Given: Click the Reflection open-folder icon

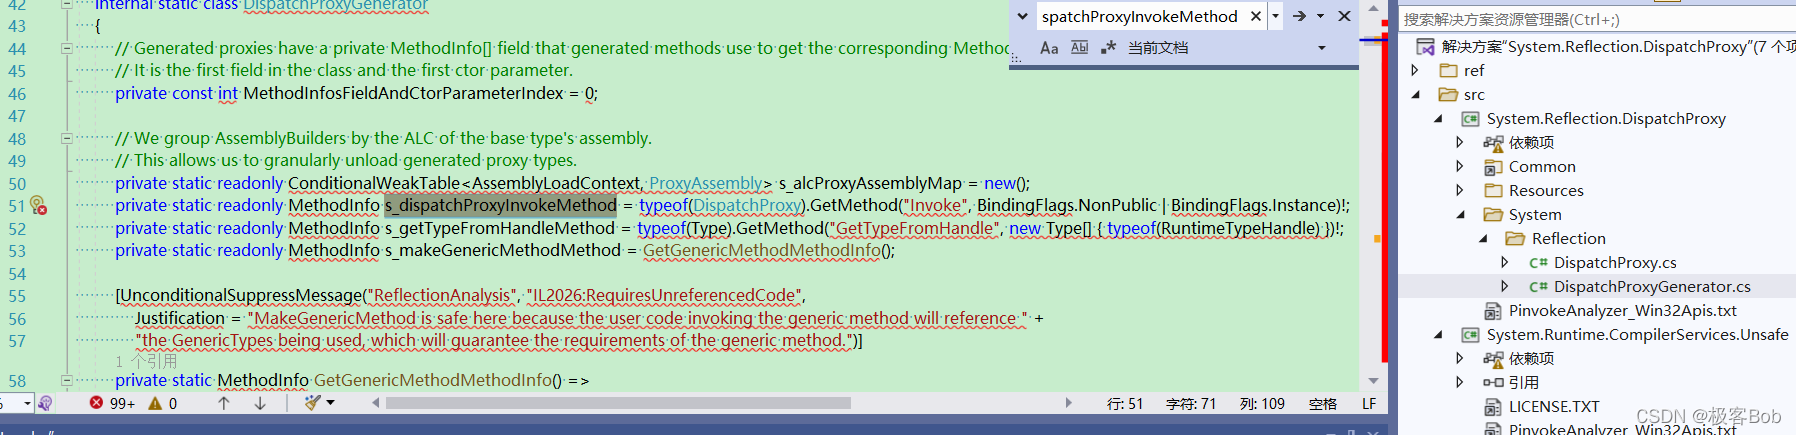Looking at the screenshot, I should click(x=1515, y=238).
